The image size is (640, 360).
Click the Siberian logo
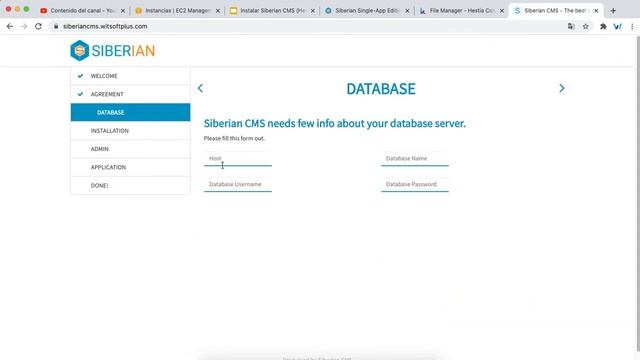(113, 51)
